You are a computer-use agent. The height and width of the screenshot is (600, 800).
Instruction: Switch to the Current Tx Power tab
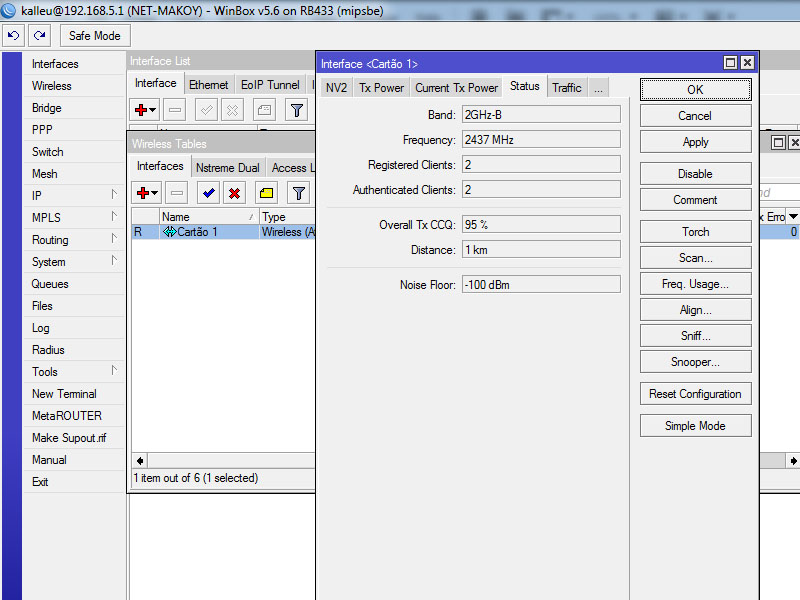[456, 88]
